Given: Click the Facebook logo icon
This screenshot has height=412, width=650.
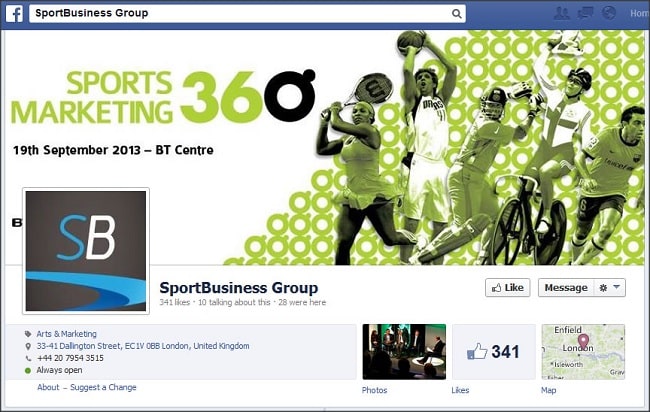Looking at the screenshot, I should click(x=14, y=13).
